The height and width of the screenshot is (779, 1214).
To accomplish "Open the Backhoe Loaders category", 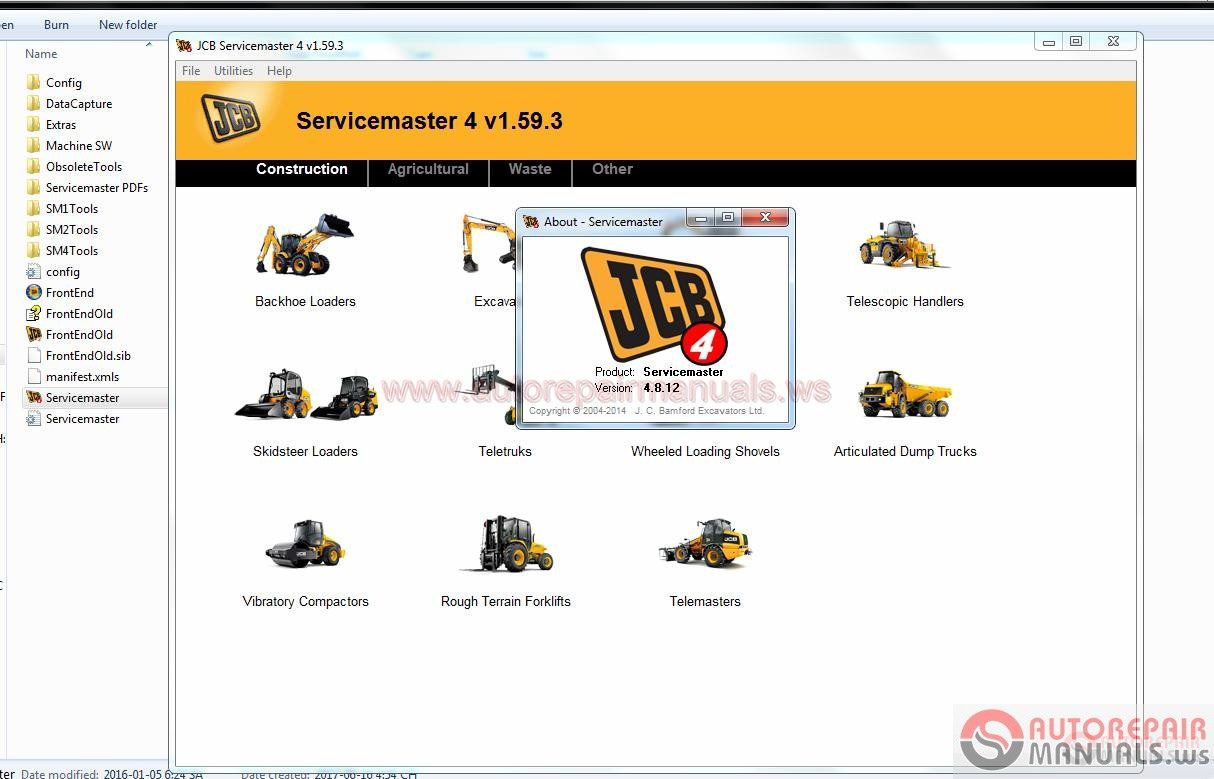I will tap(305, 245).
